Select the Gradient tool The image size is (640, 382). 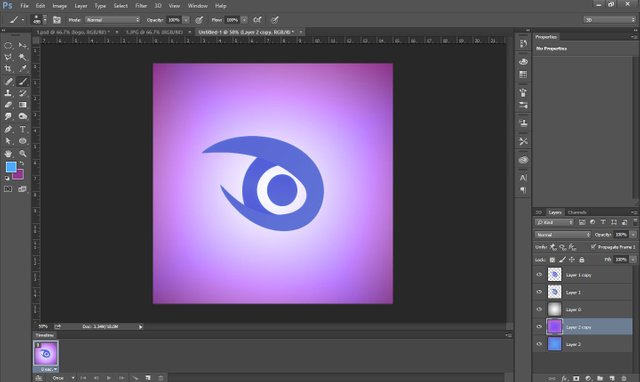[22, 105]
